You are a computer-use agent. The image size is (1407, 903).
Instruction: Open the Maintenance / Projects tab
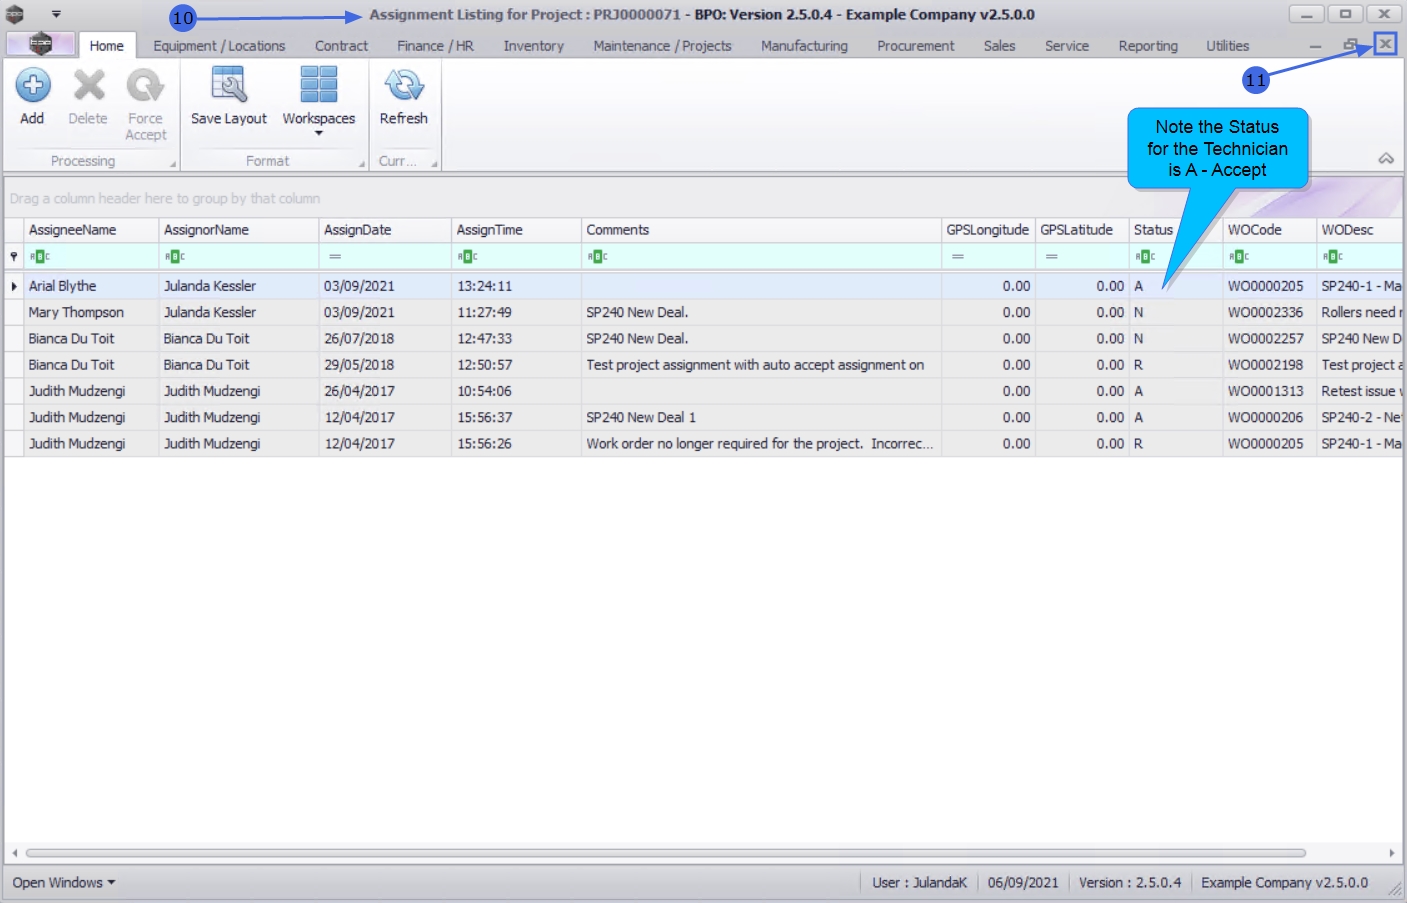[x=662, y=46]
